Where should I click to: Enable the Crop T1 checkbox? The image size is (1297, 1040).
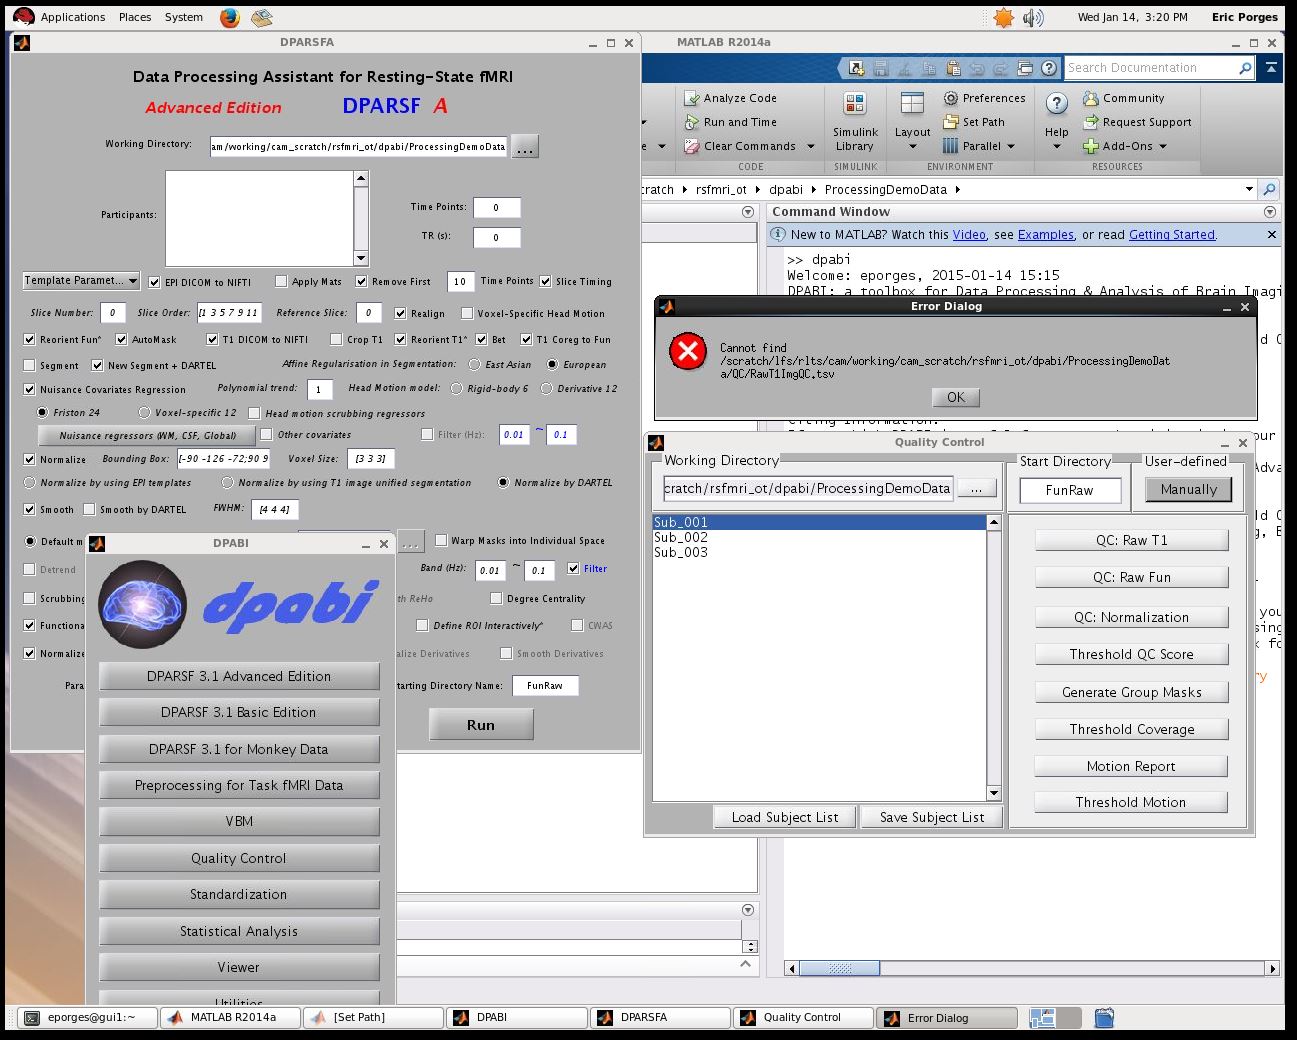(336, 339)
